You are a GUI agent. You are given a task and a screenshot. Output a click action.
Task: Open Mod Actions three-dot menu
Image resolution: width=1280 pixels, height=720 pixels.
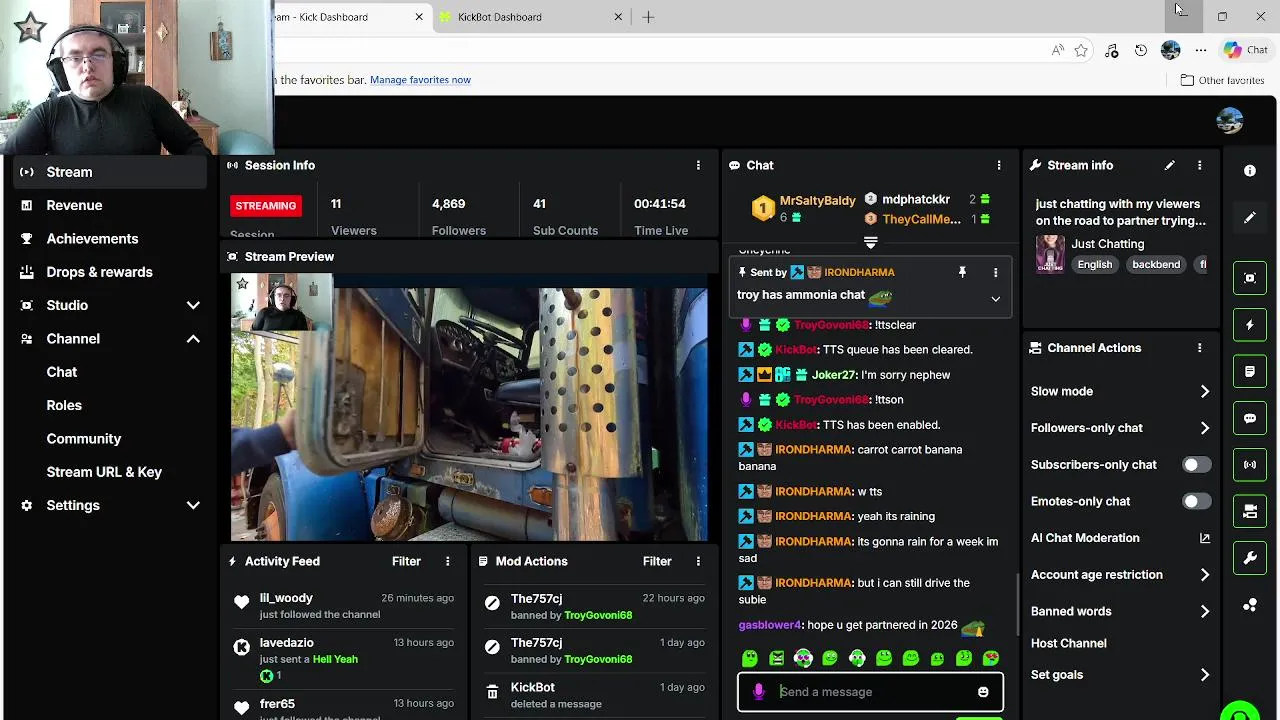pos(698,561)
